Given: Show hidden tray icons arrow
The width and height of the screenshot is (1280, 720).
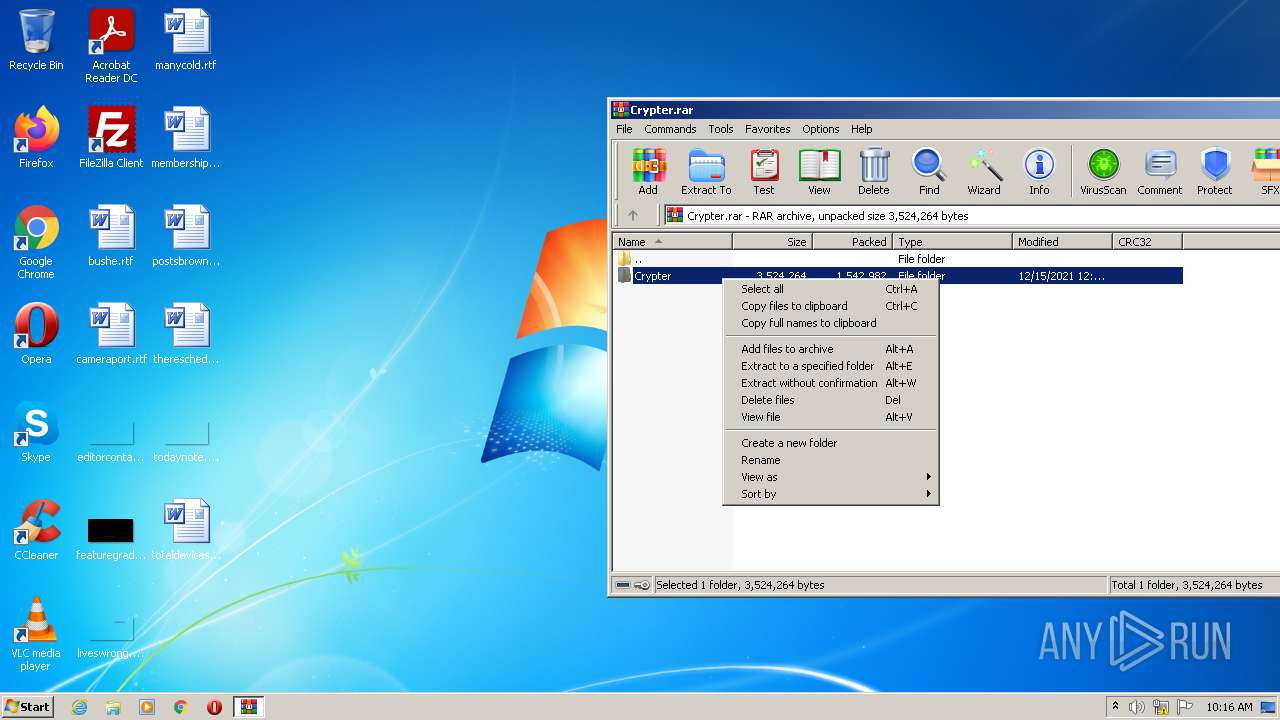Looking at the screenshot, I should pos(1115,707).
